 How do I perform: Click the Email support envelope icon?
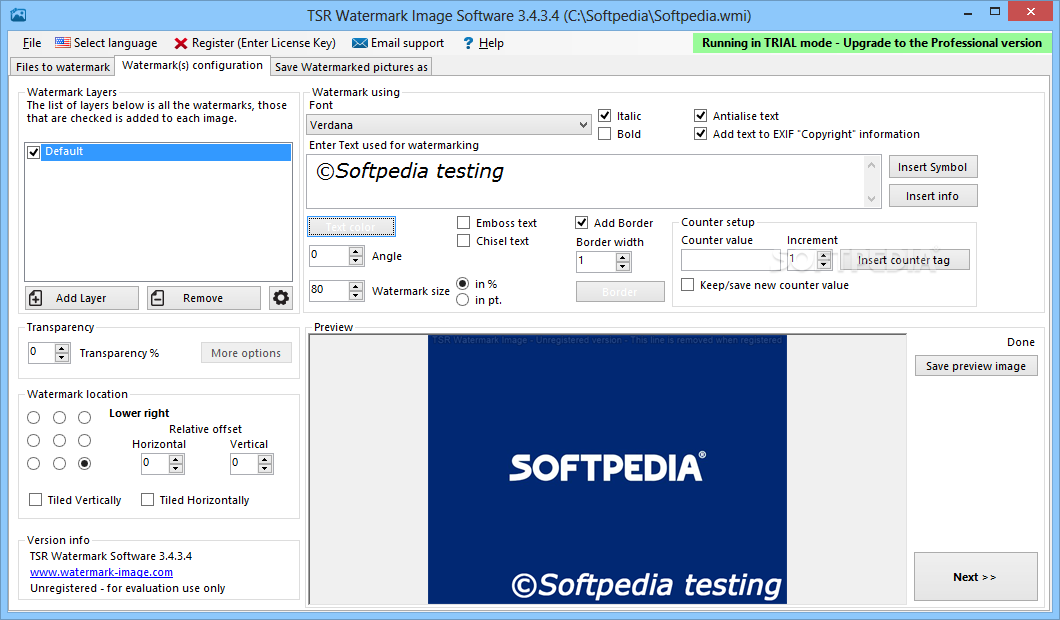tap(360, 43)
